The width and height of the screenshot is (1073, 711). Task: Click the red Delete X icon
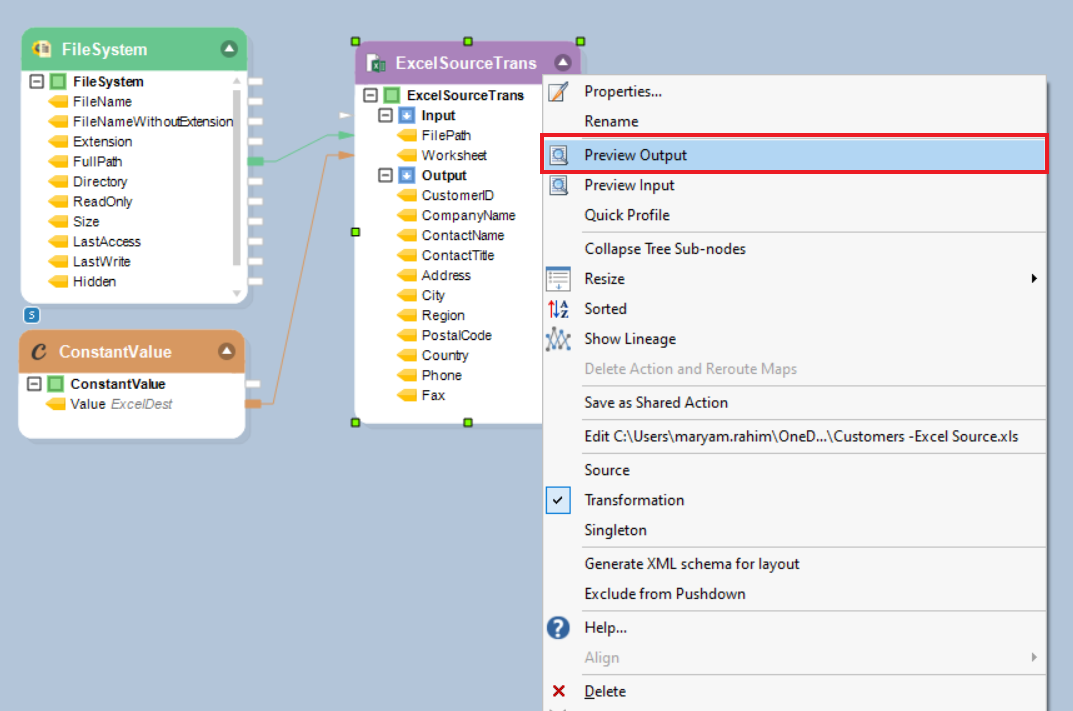558,691
